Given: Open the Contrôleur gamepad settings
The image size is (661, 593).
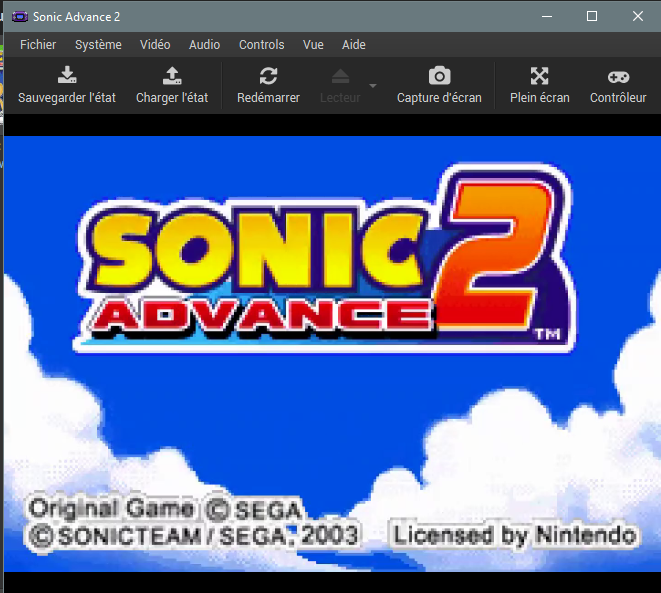Looking at the screenshot, I should coord(618,77).
